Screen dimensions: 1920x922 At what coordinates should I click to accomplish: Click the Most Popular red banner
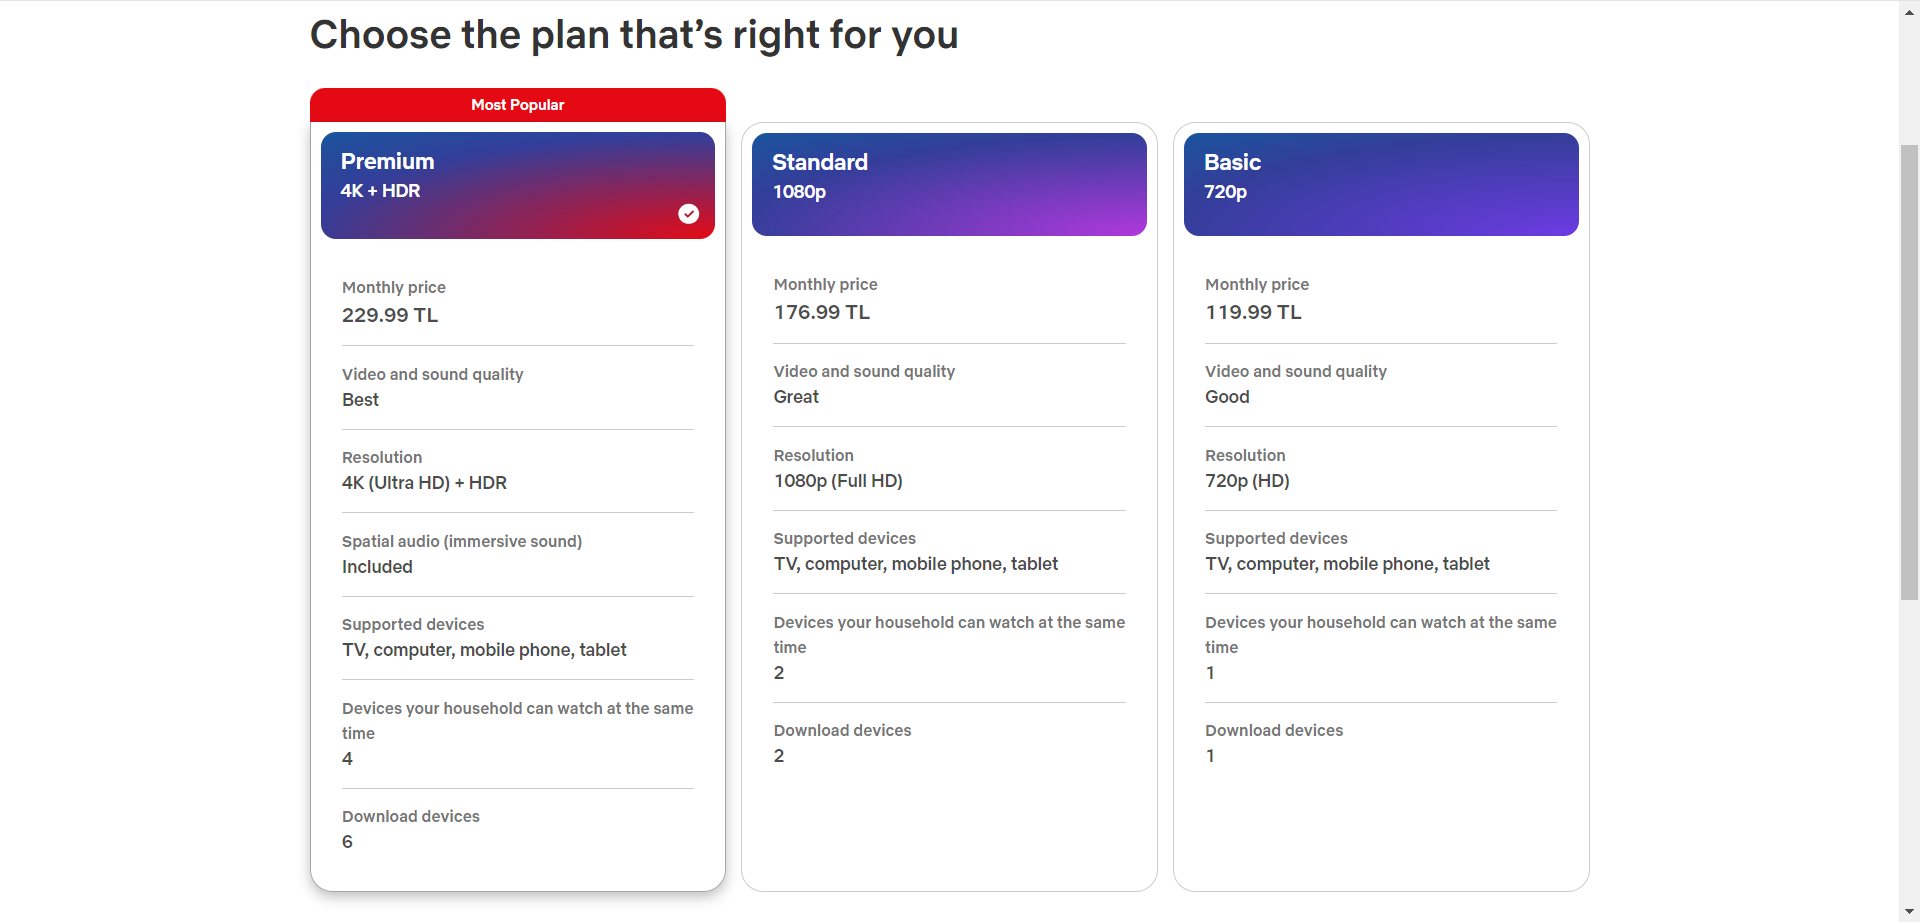point(517,105)
